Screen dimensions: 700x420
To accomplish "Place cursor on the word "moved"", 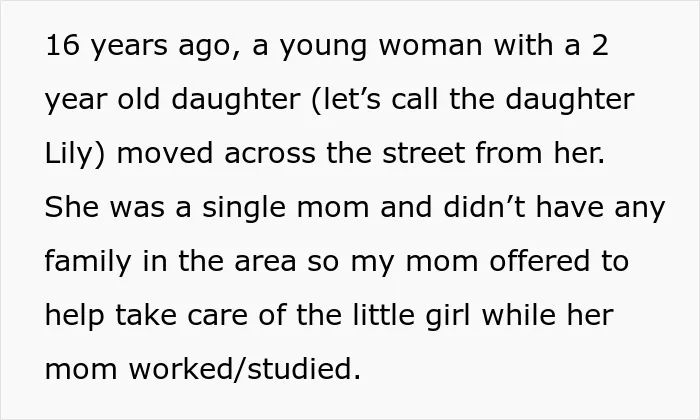I will 164,153.
